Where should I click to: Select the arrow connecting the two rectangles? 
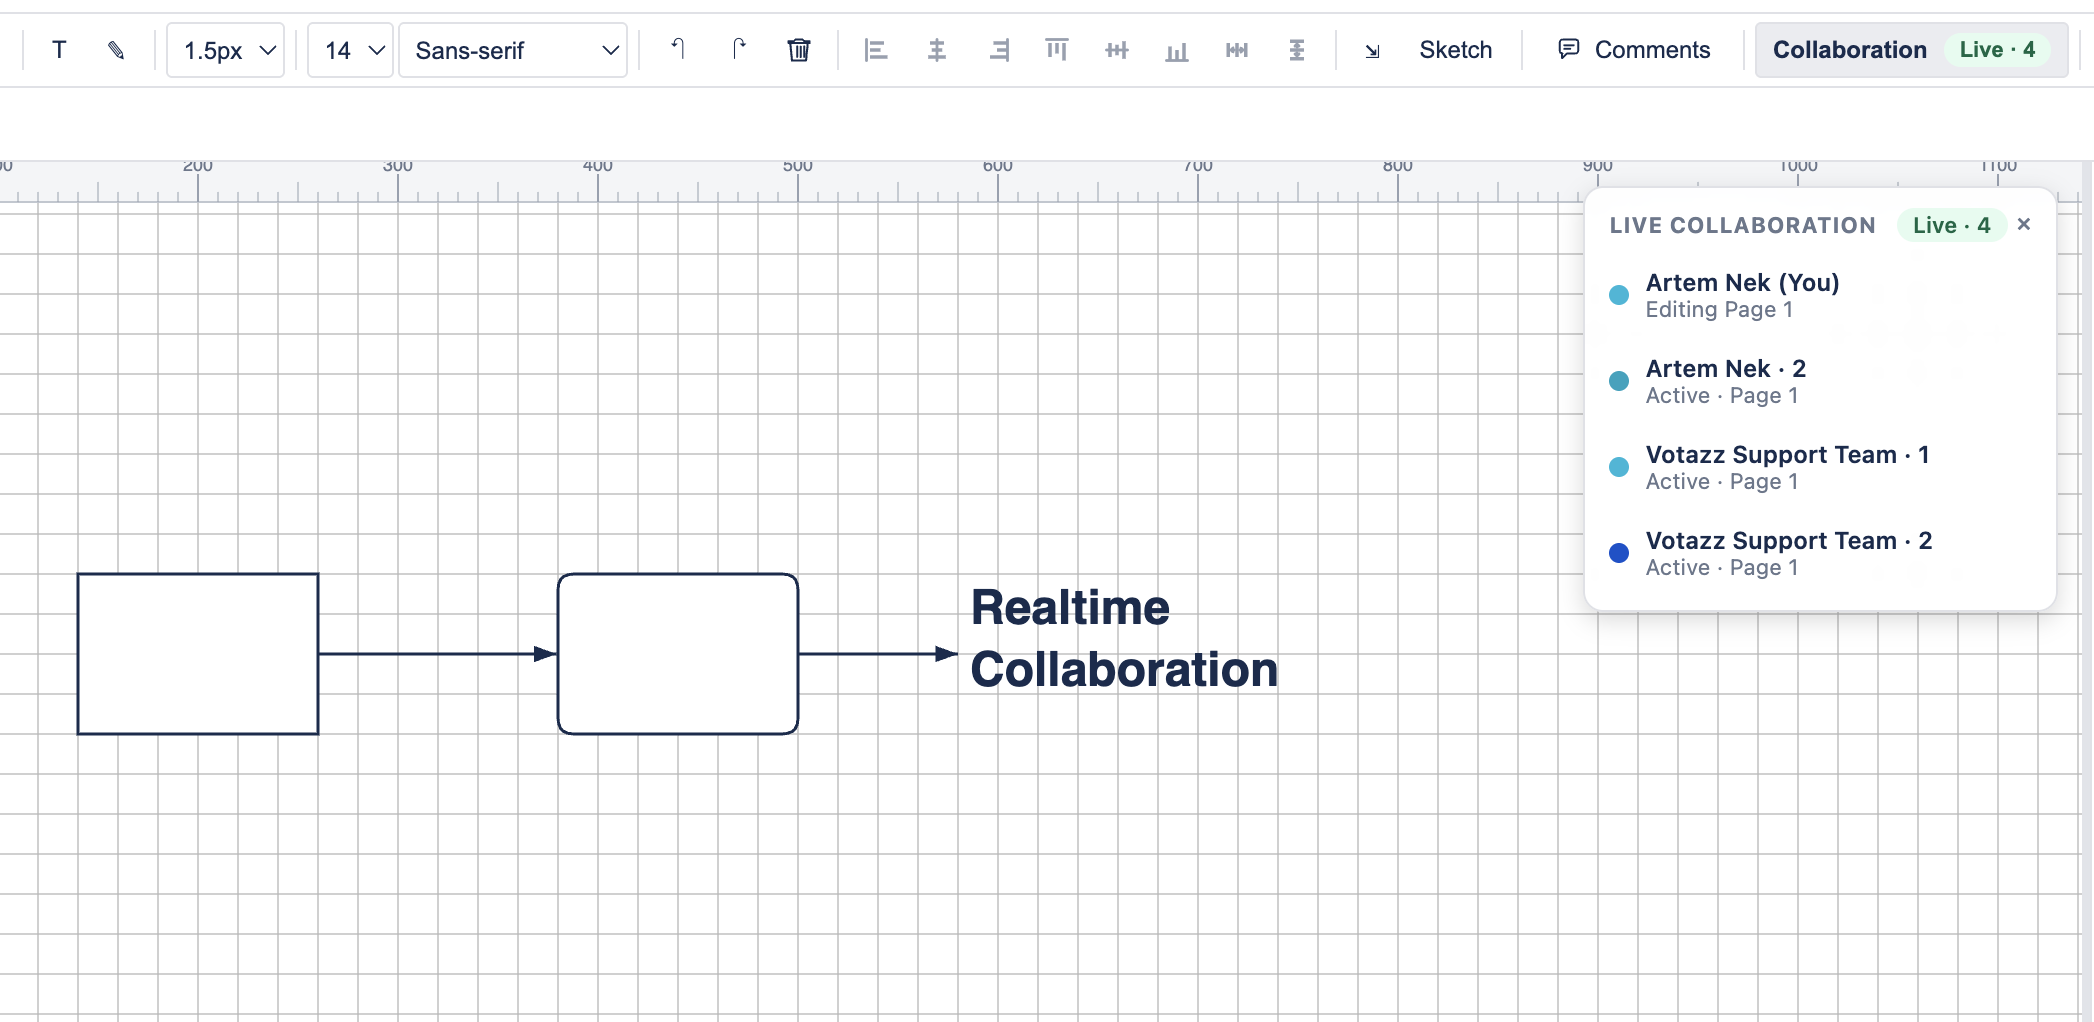click(438, 654)
